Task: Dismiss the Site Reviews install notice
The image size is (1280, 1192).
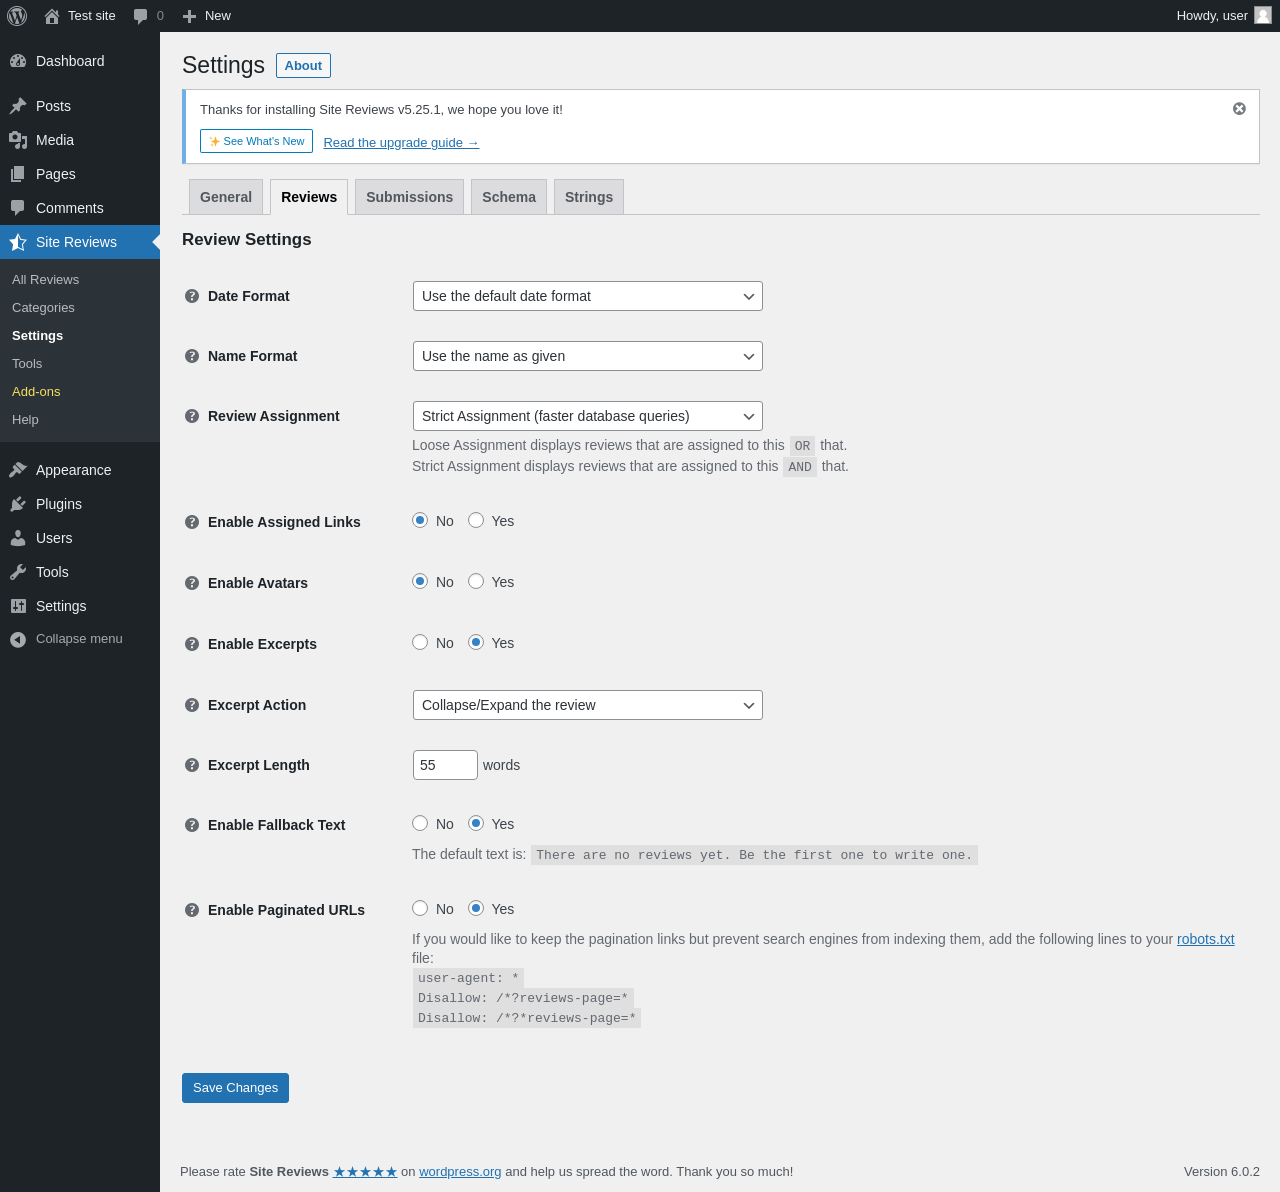Action: [x=1239, y=109]
